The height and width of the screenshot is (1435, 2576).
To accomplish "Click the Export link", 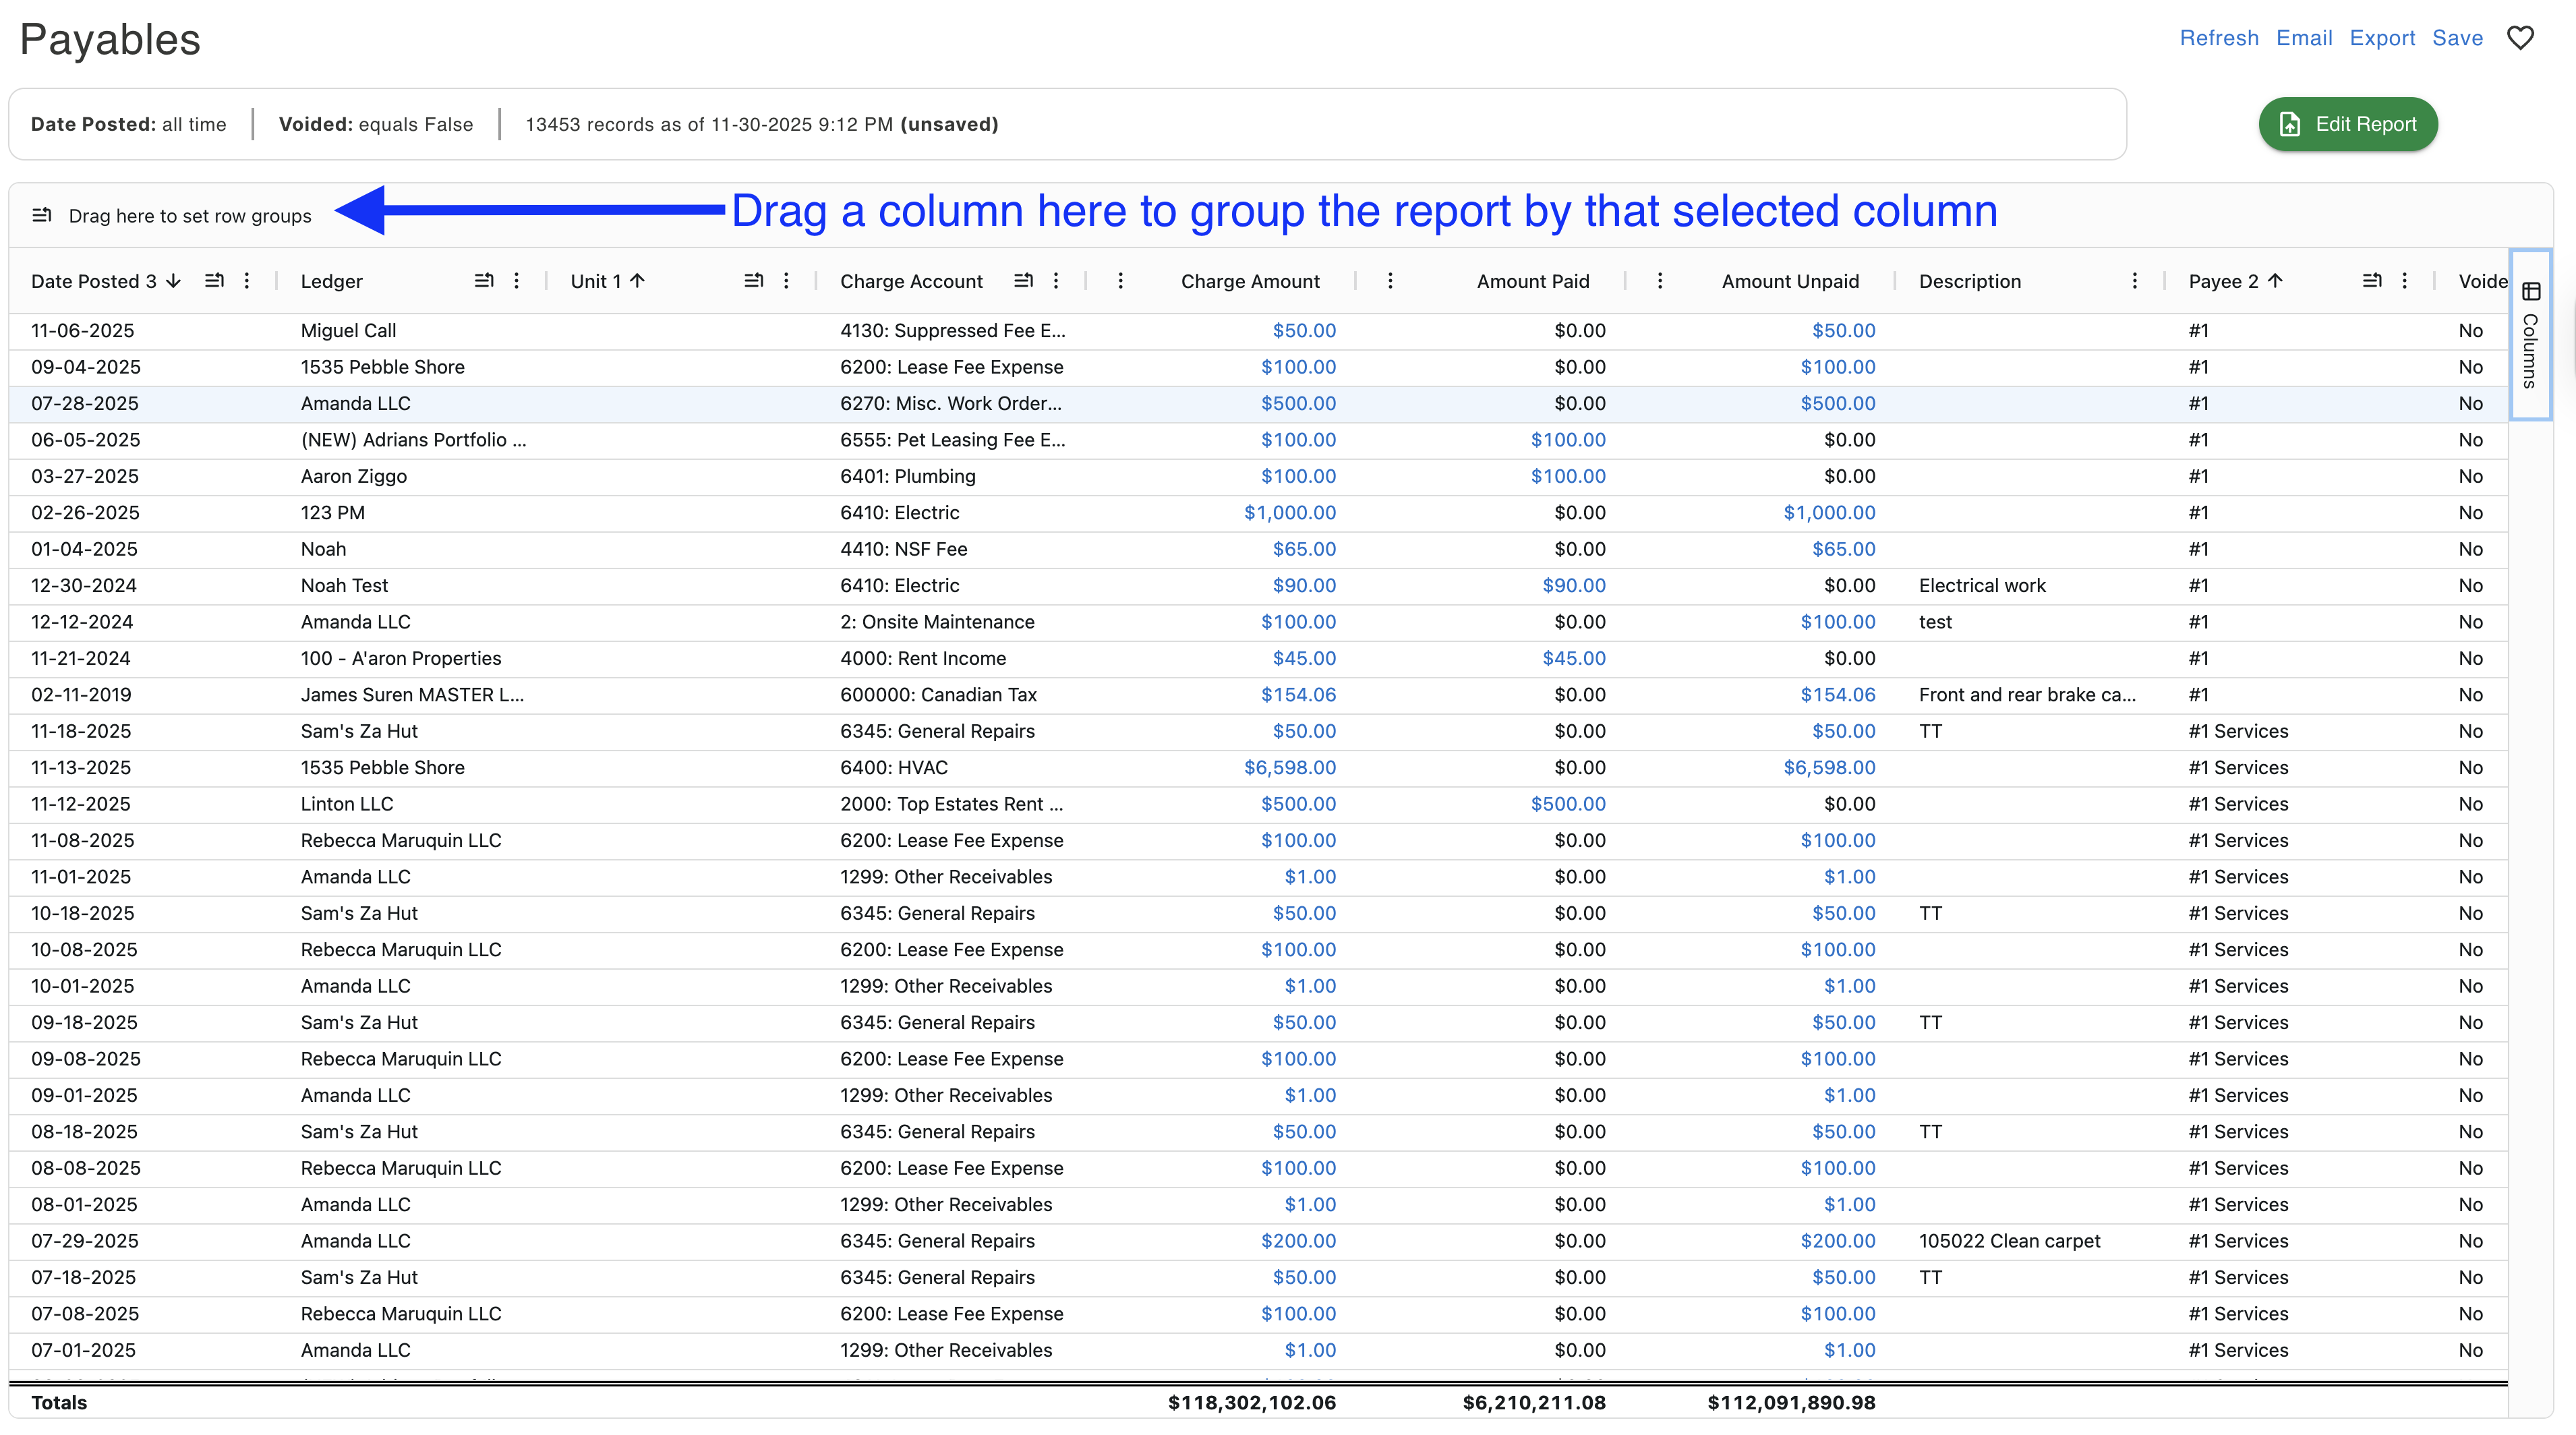I will point(2382,38).
